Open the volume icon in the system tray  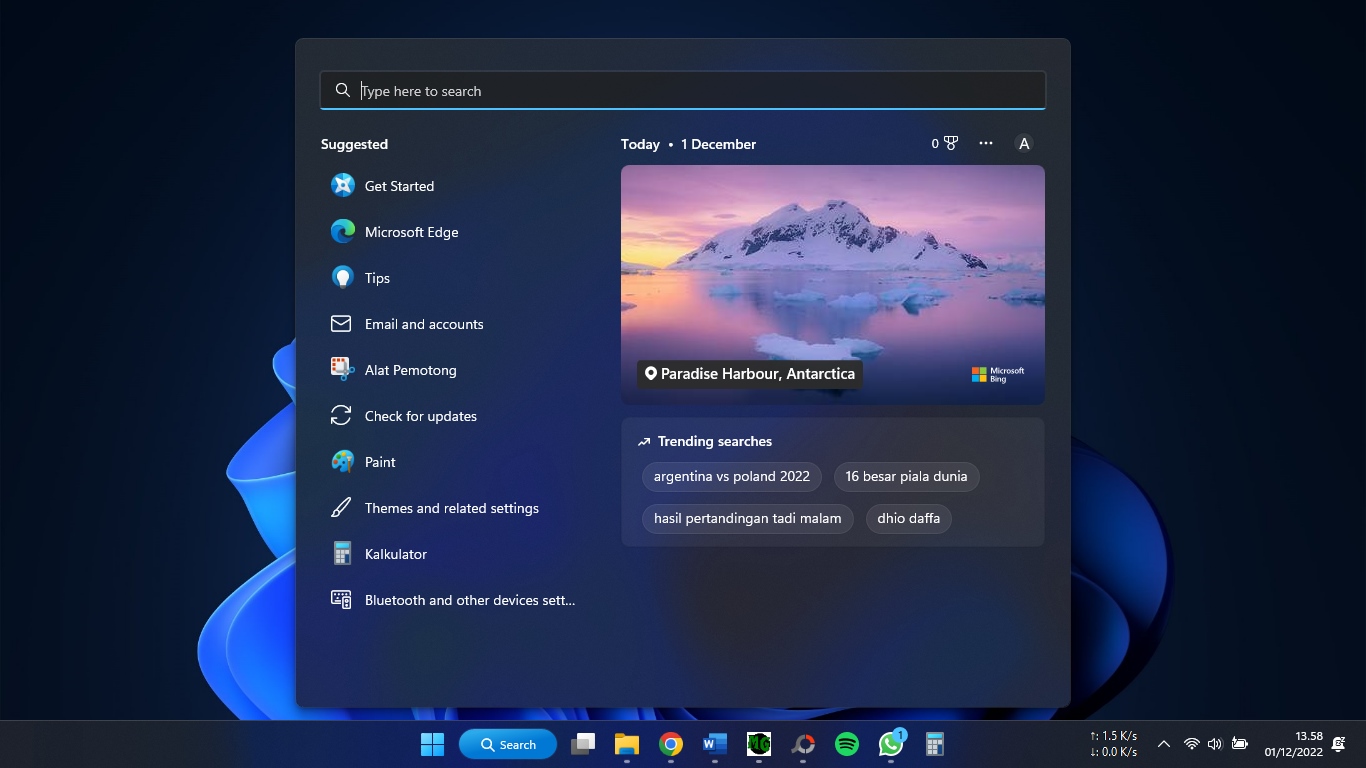click(x=1214, y=744)
